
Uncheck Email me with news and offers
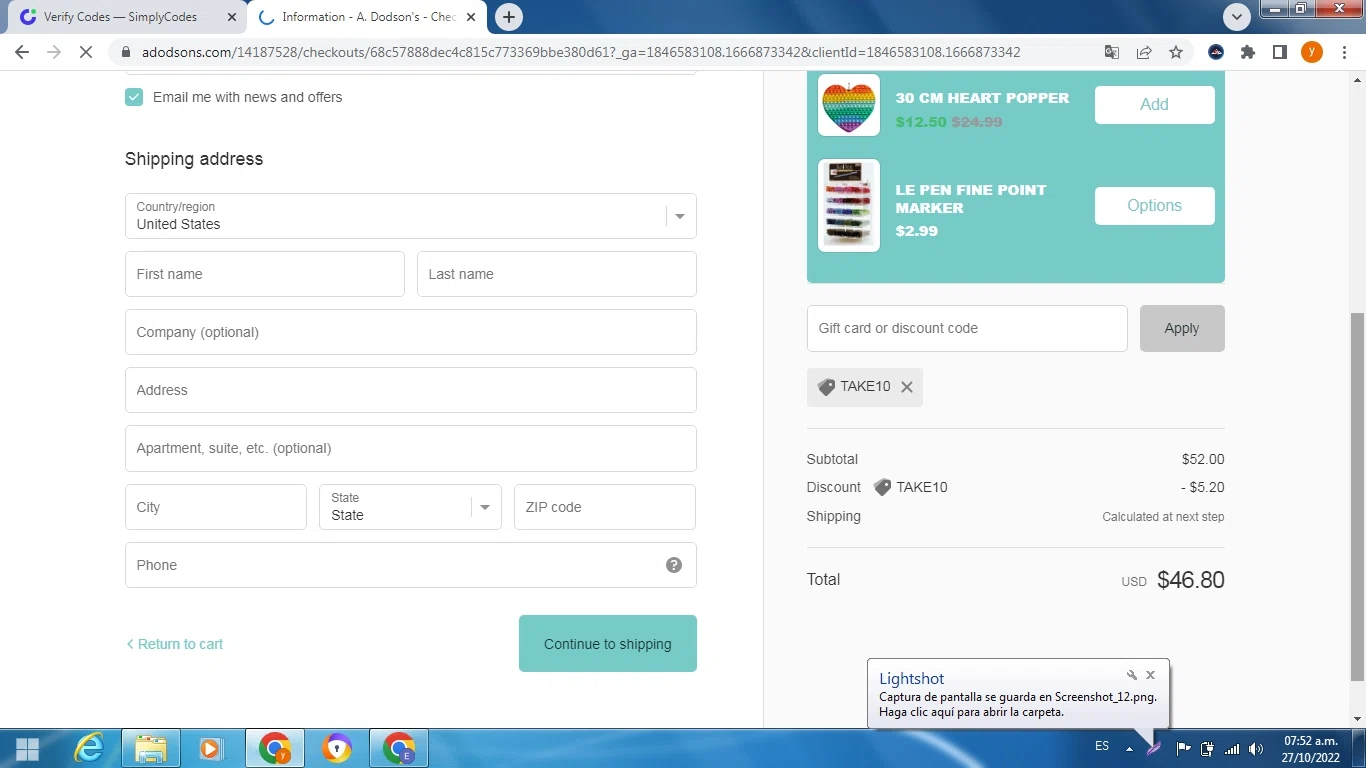(134, 97)
